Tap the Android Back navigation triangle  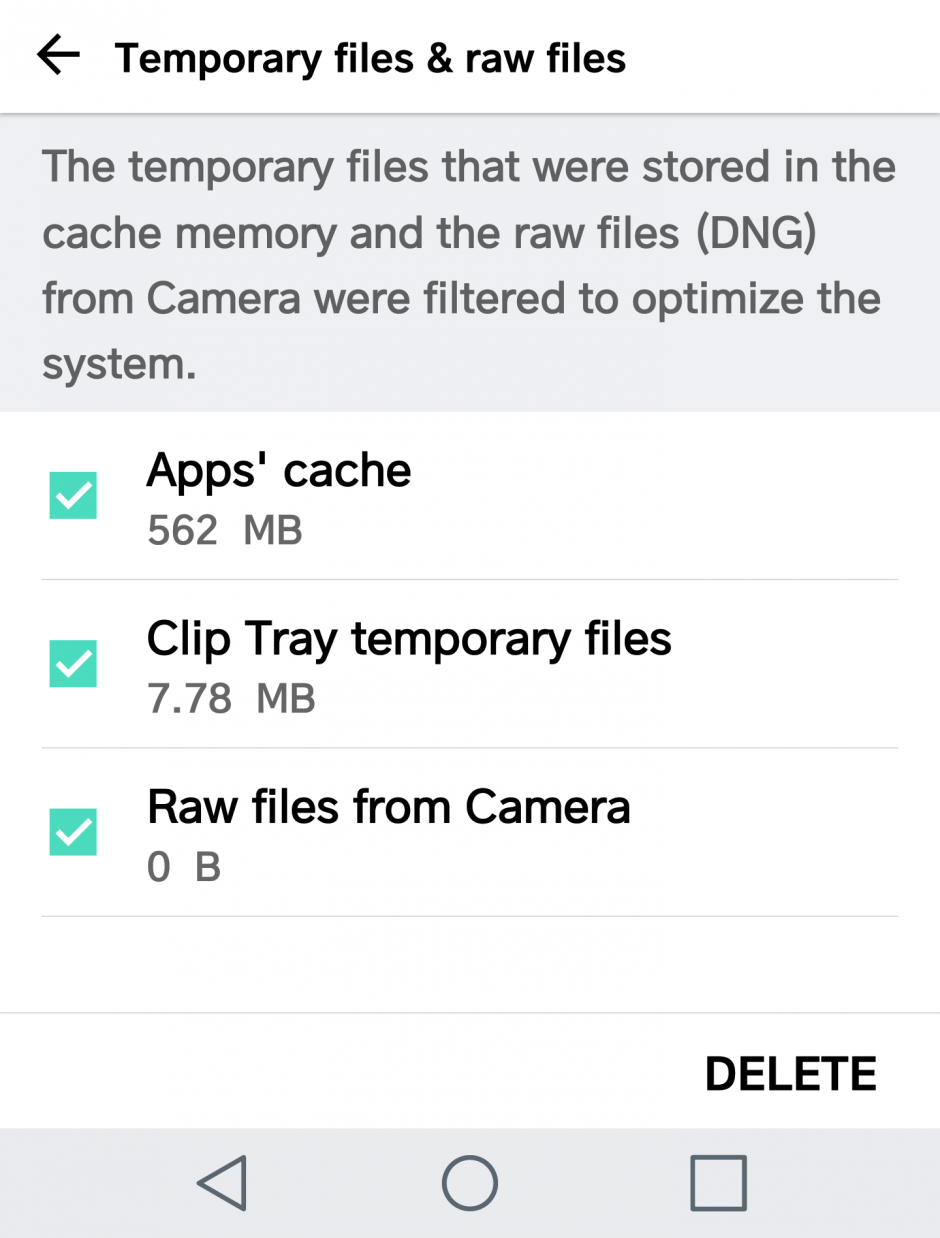pyautogui.click(x=222, y=1183)
